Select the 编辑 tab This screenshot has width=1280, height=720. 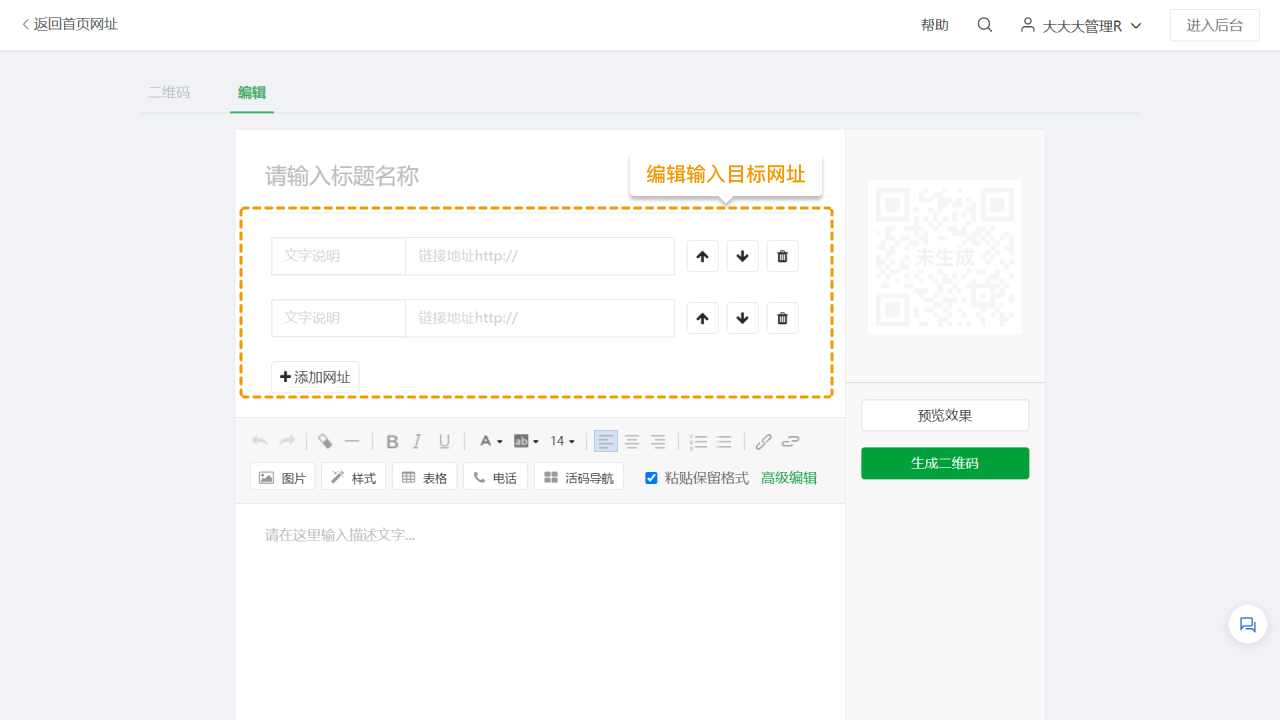[x=252, y=92]
